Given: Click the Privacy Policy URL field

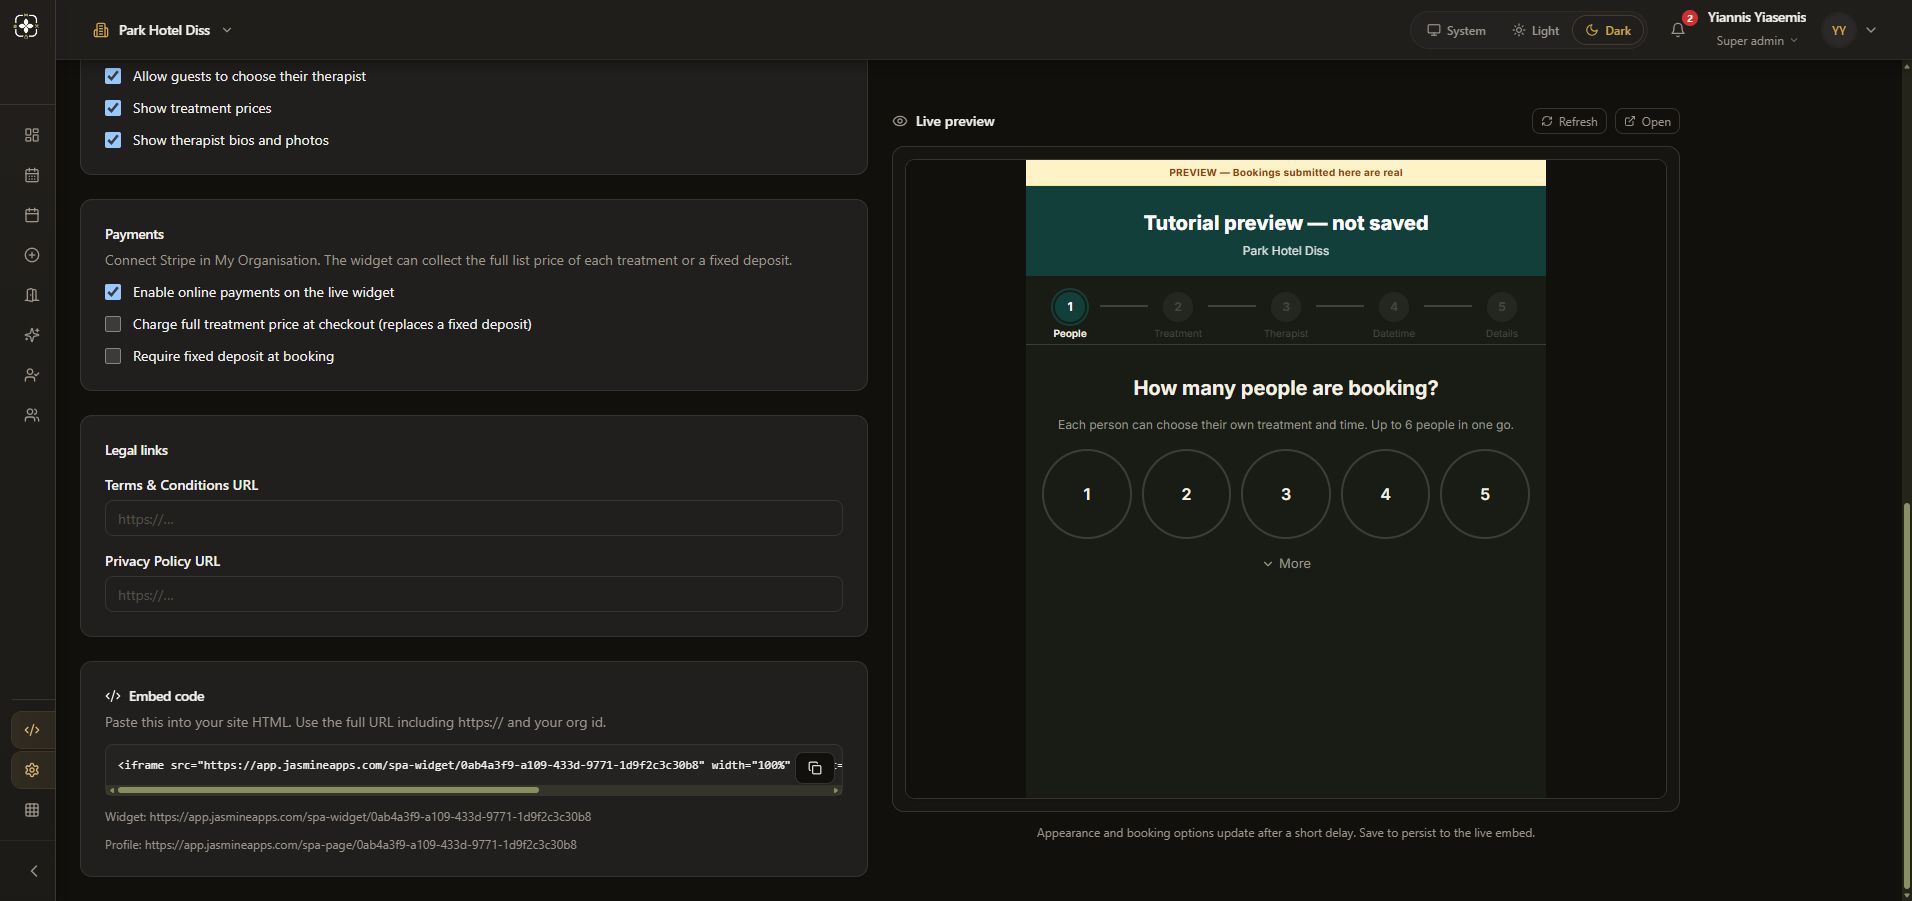Looking at the screenshot, I should click(474, 594).
